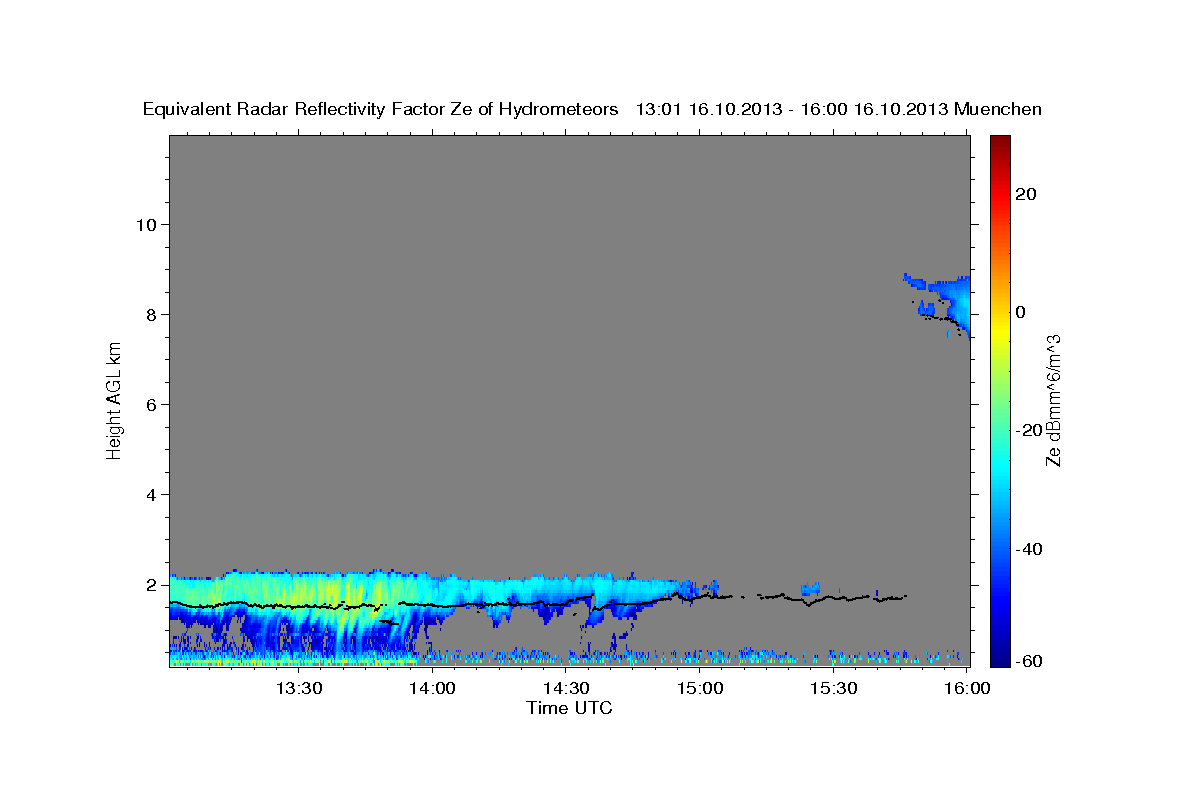This screenshot has width=1200, height=800.
Task: Click the colorbar unit label 'Ze dBmm^6/m^3'
Action: point(1053,400)
